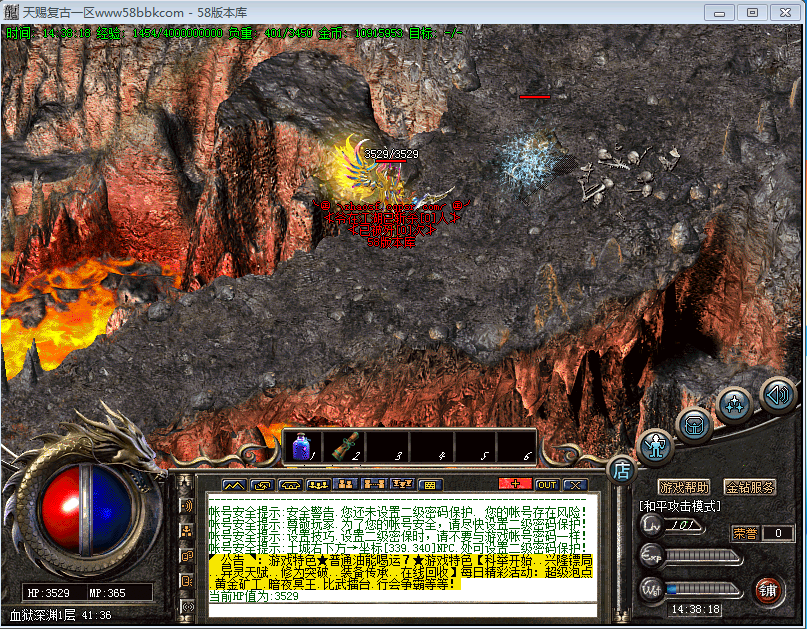Screen dimensions: 807x629
Task: Toggle the broadcast signal side icon
Action: point(186,606)
